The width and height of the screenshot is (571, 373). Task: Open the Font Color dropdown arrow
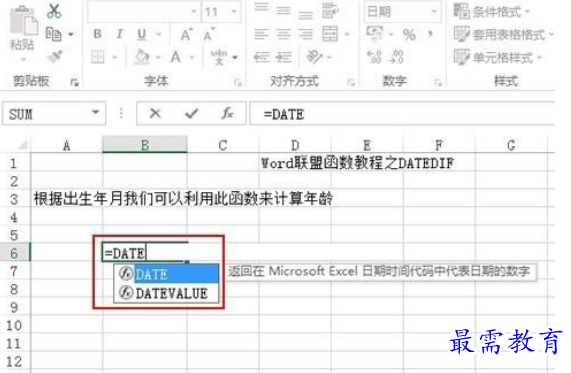pos(192,57)
